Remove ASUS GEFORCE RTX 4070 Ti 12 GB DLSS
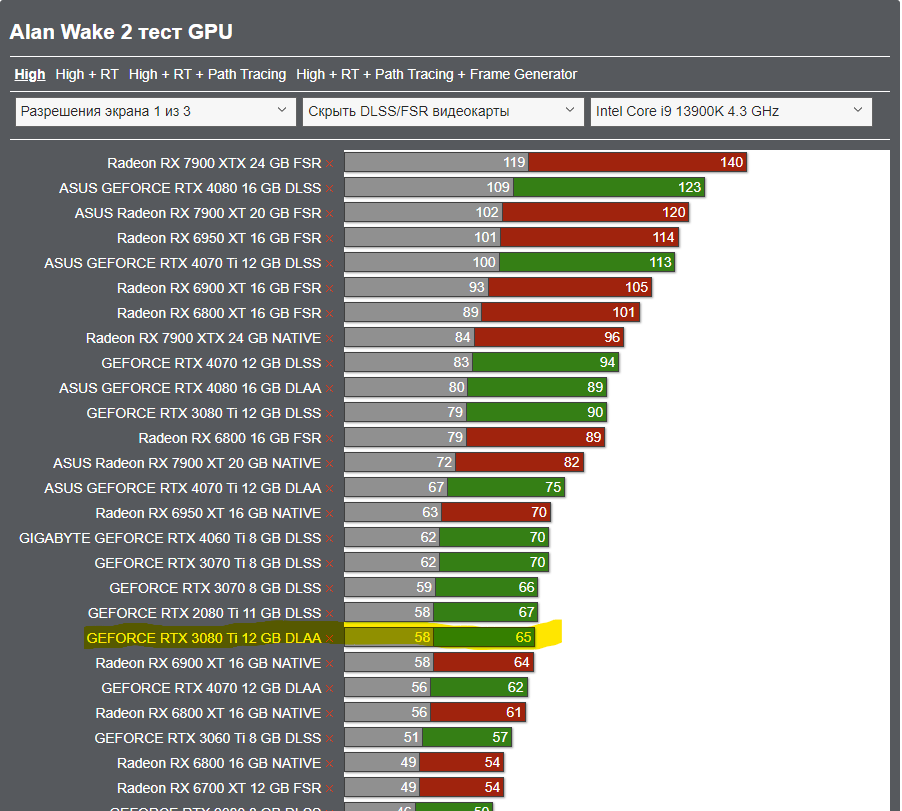 (x=330, y=264)
